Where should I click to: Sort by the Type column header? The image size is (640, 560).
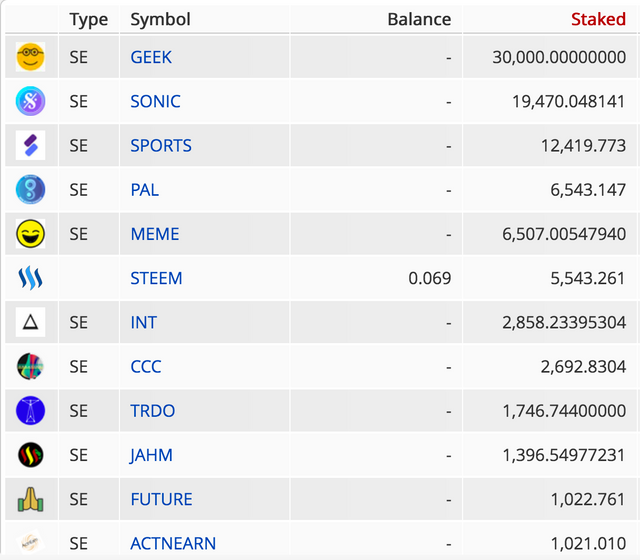(89, 20)
